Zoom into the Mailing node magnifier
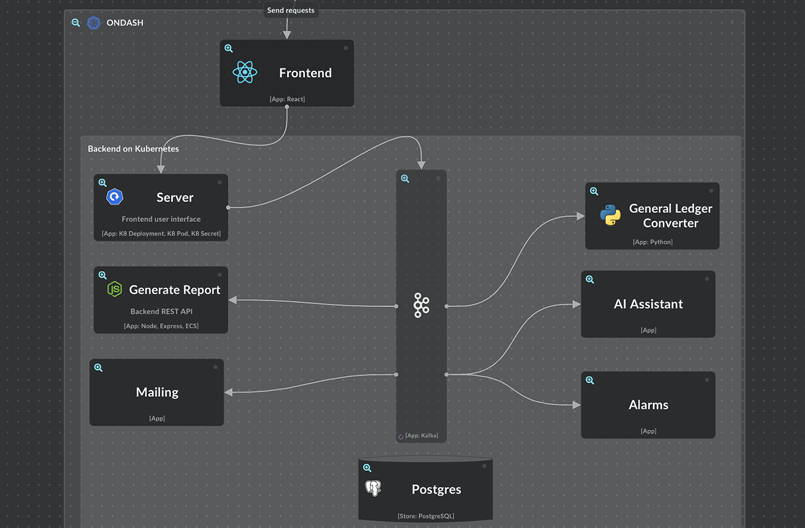The image size is (805, 528). click(x=99, y=368)
